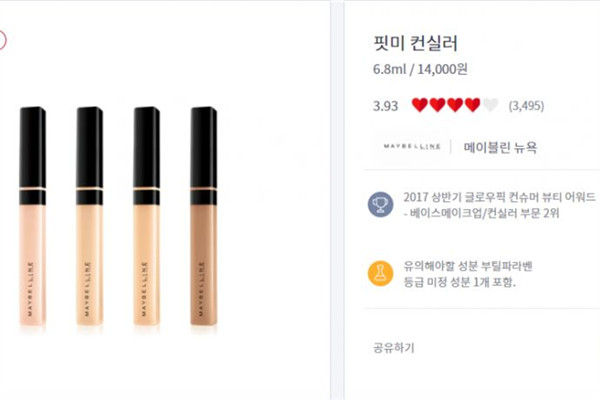600x400 pixels.
Task: Click the 핏미 컨실러 product title
Action: pos(415,43)
